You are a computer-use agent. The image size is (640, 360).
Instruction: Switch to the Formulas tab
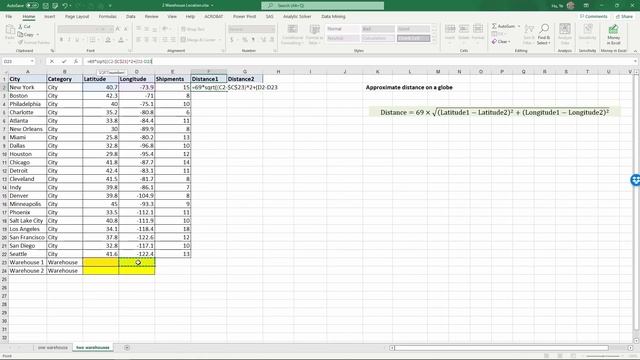pos(107,16)
